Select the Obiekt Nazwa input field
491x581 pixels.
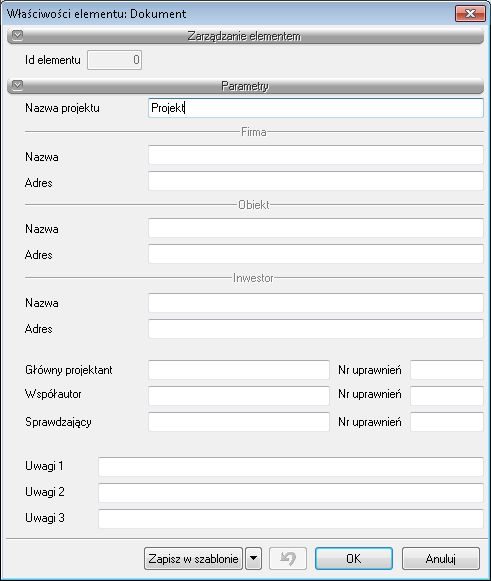[316, 228]
